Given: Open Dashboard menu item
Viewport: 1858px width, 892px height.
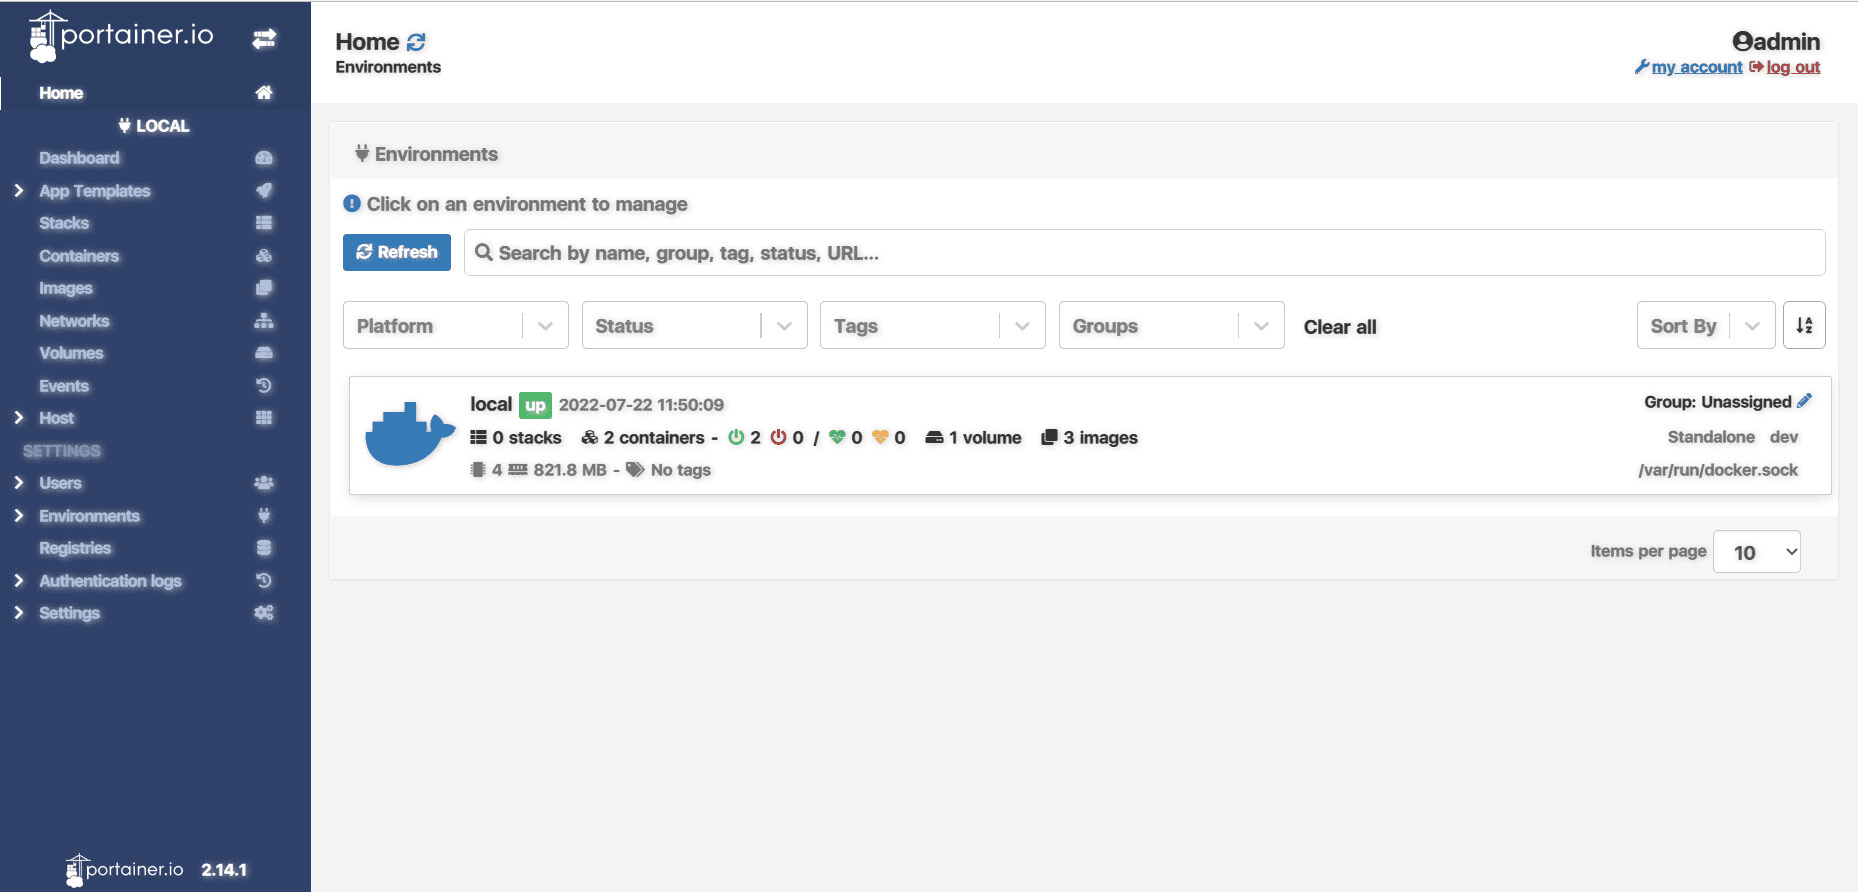Looking at the screenshot, I should pyautogui.click(x=79, y=158).
